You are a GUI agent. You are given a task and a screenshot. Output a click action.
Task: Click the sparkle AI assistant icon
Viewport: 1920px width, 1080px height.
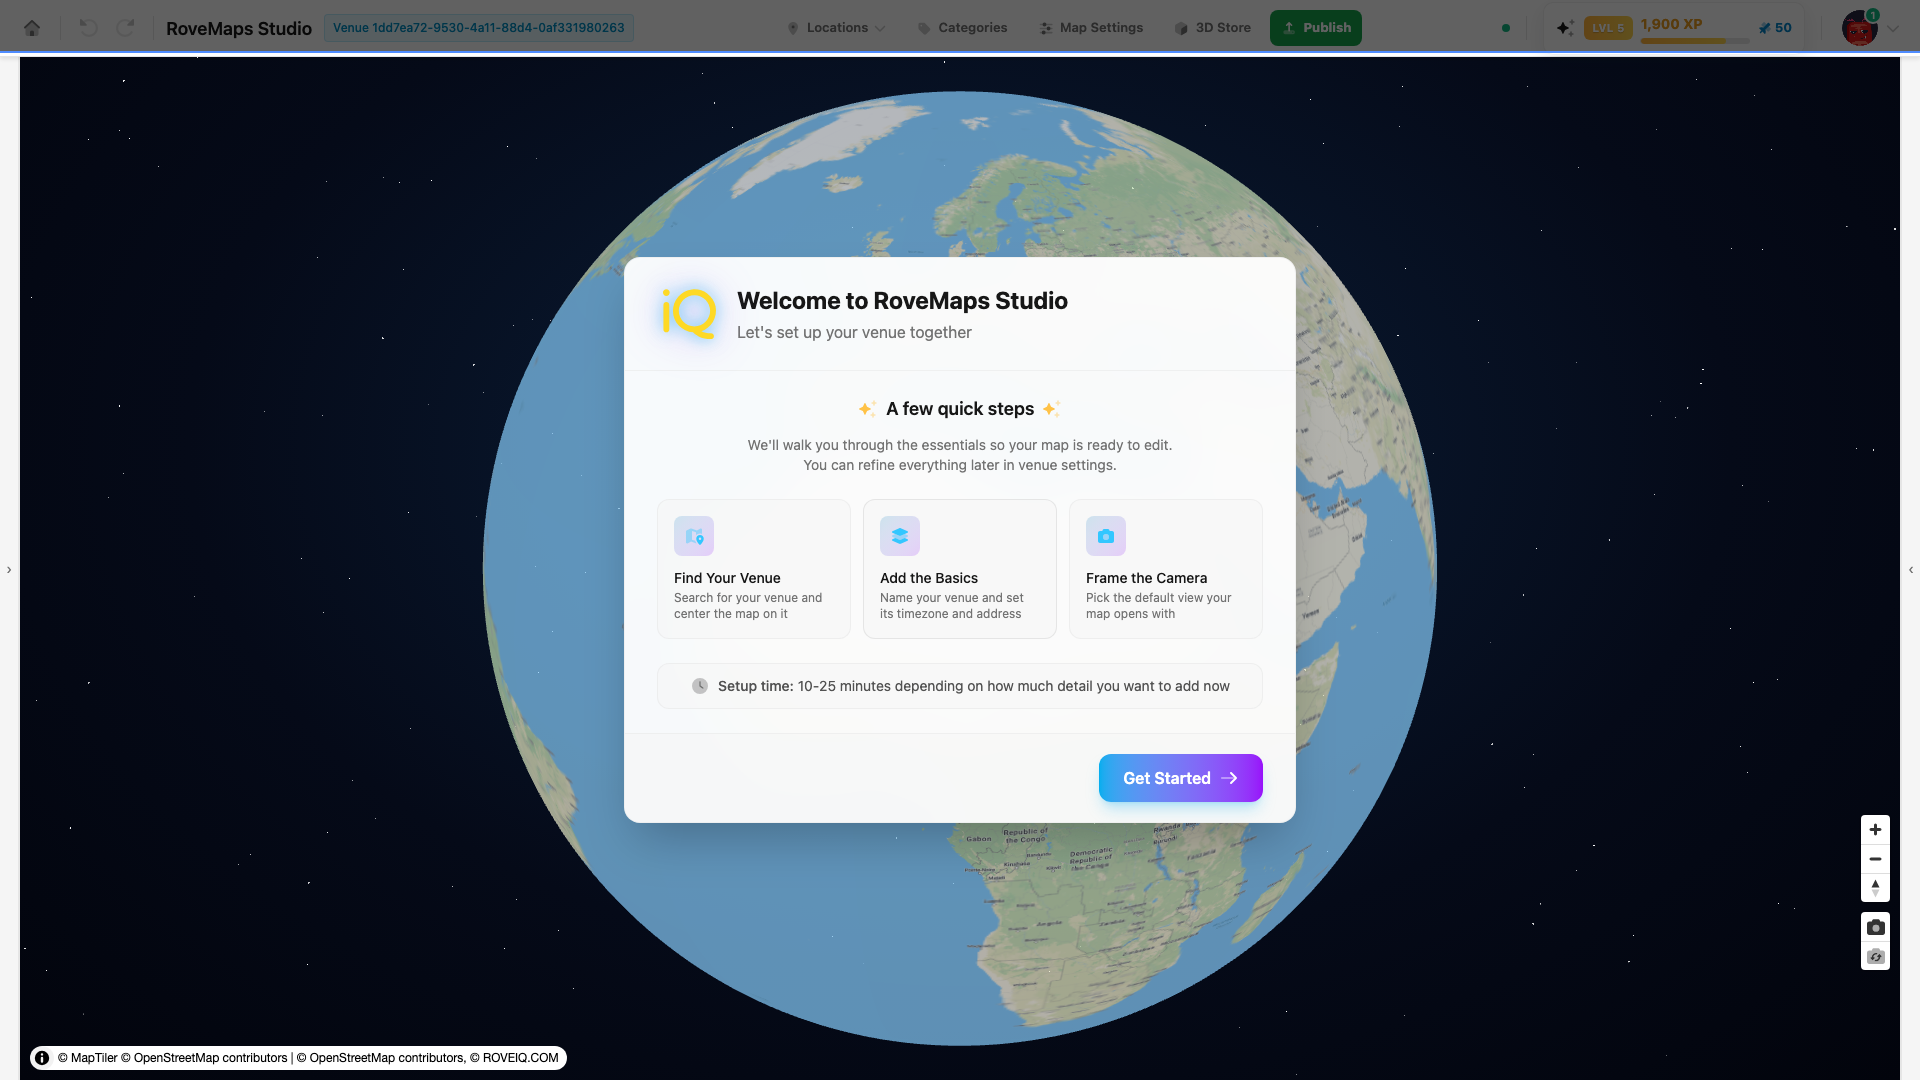(1565, 28)
